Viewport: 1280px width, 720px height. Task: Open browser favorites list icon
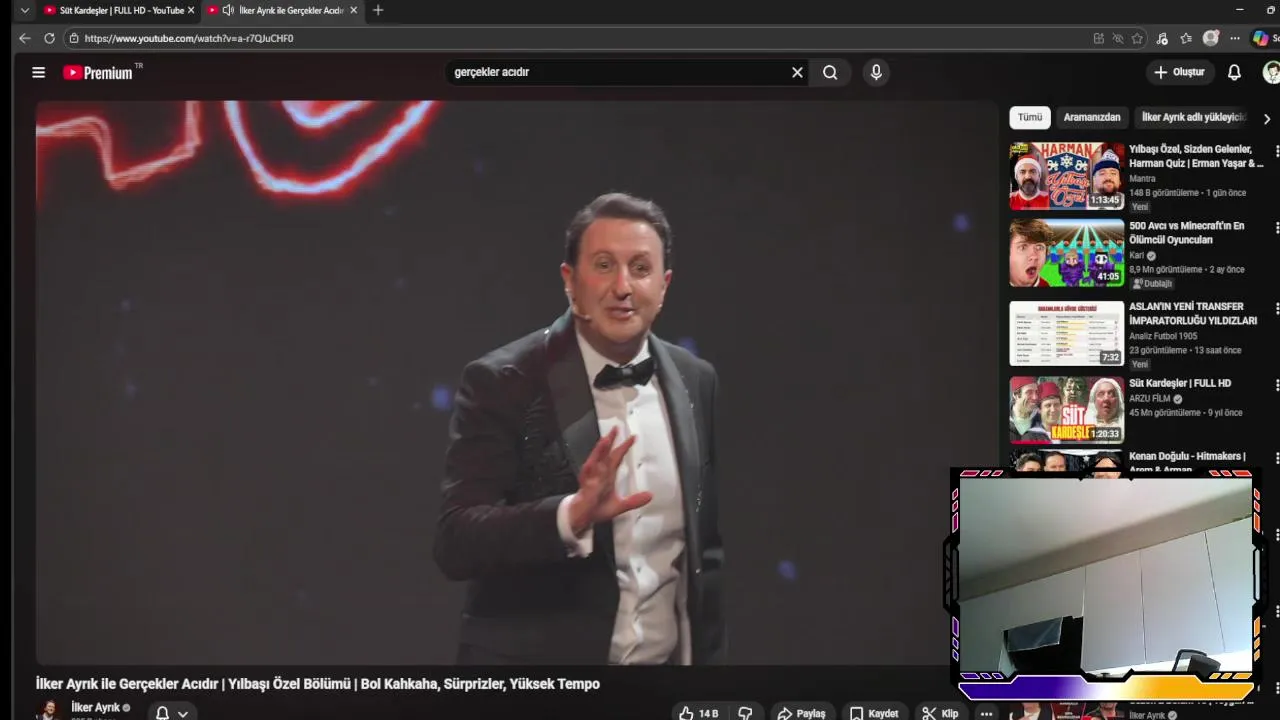tap(1186, 38)
